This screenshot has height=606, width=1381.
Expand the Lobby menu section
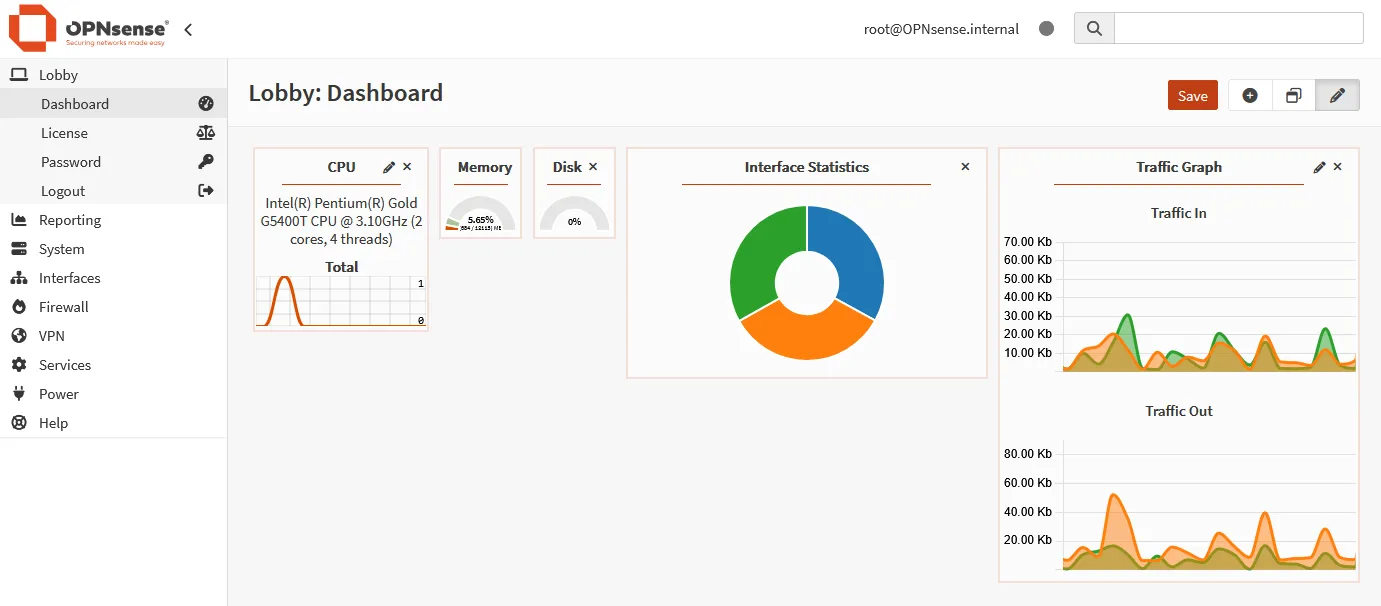pyautogui.click(x=57, y=75)
